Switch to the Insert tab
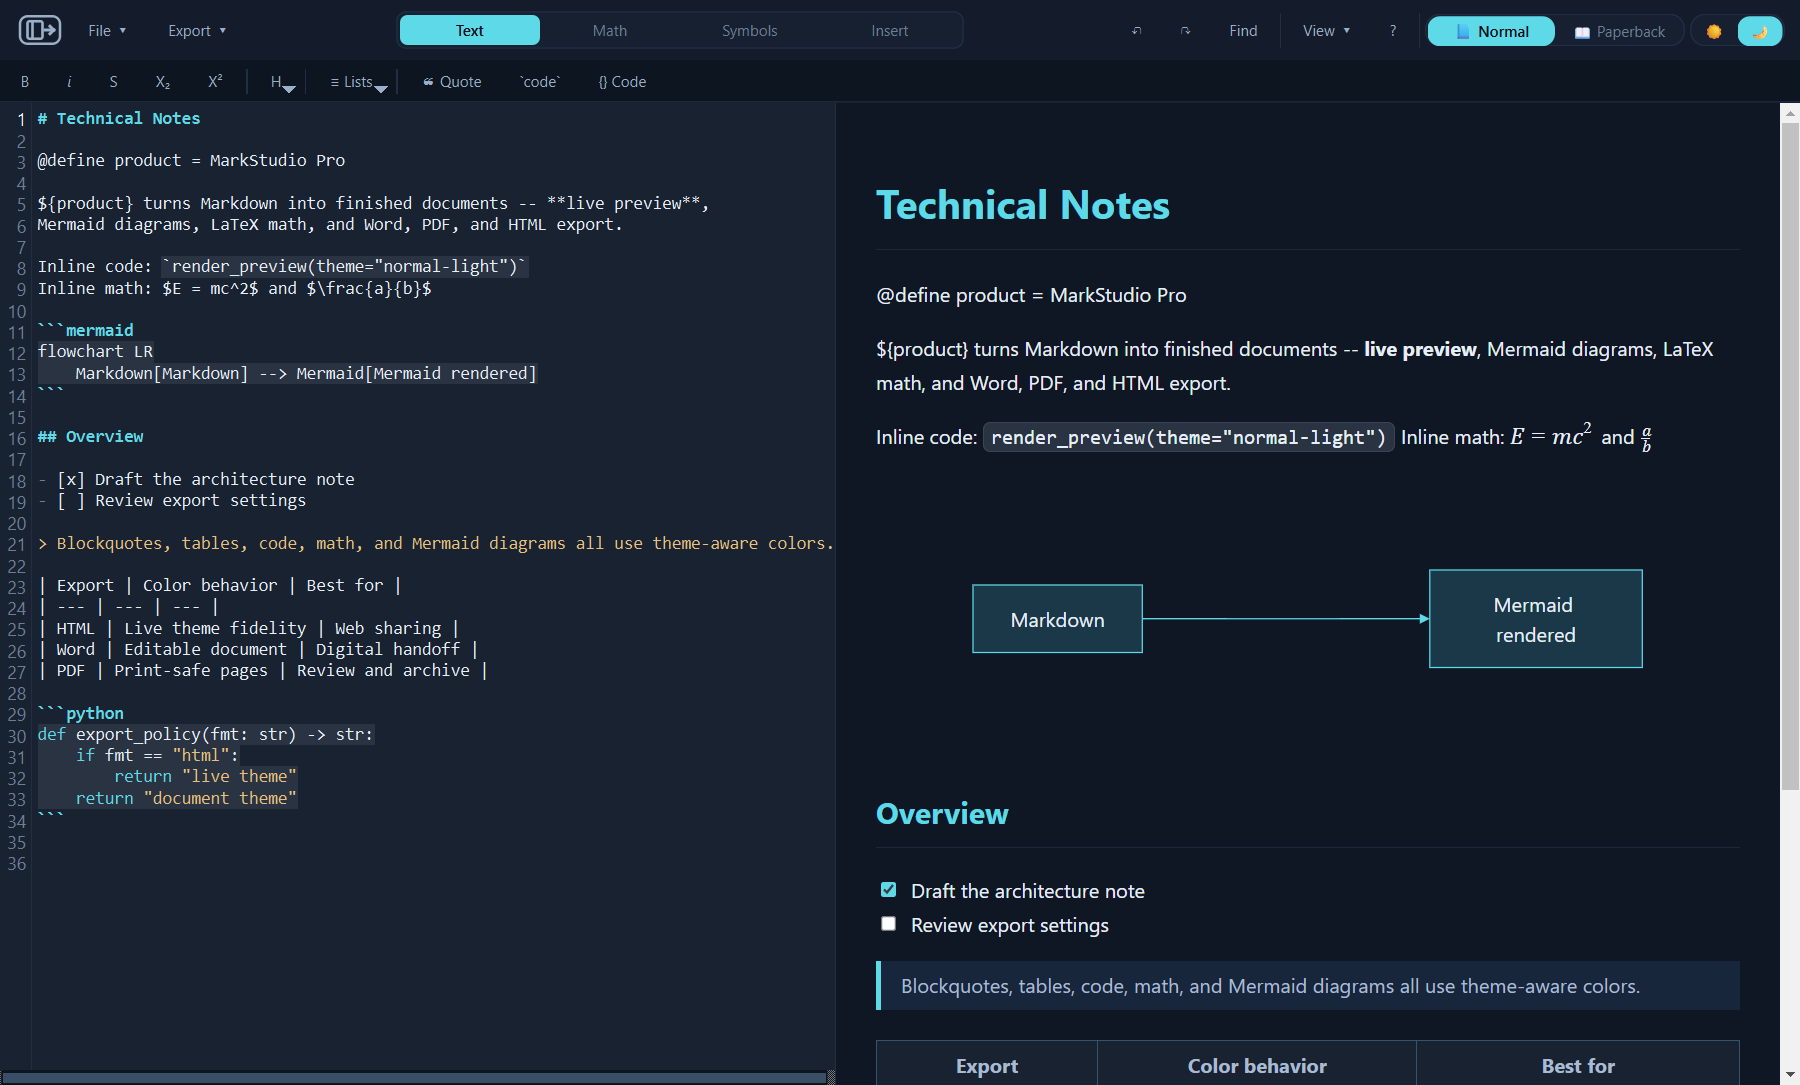Image resolution: width=1800 pixels, height=1085 pixels. pos(890,31)
